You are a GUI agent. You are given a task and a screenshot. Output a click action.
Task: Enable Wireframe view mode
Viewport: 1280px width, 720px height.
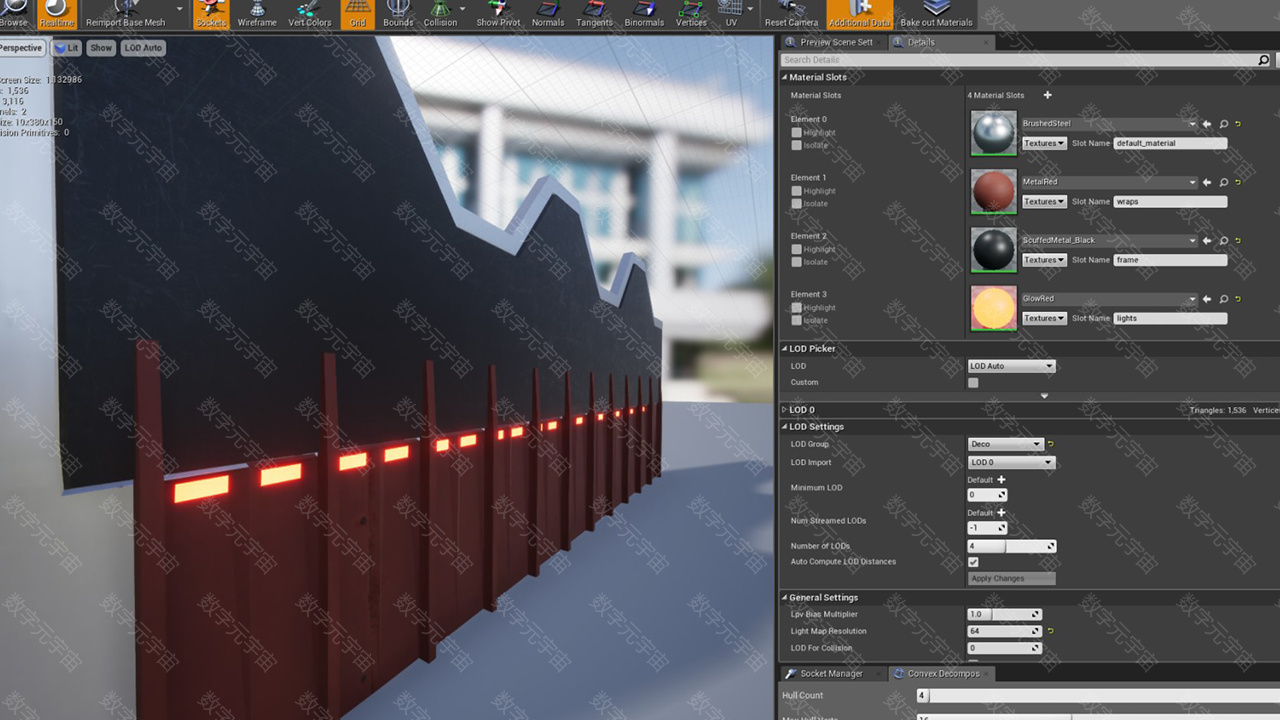click(257, 13)
